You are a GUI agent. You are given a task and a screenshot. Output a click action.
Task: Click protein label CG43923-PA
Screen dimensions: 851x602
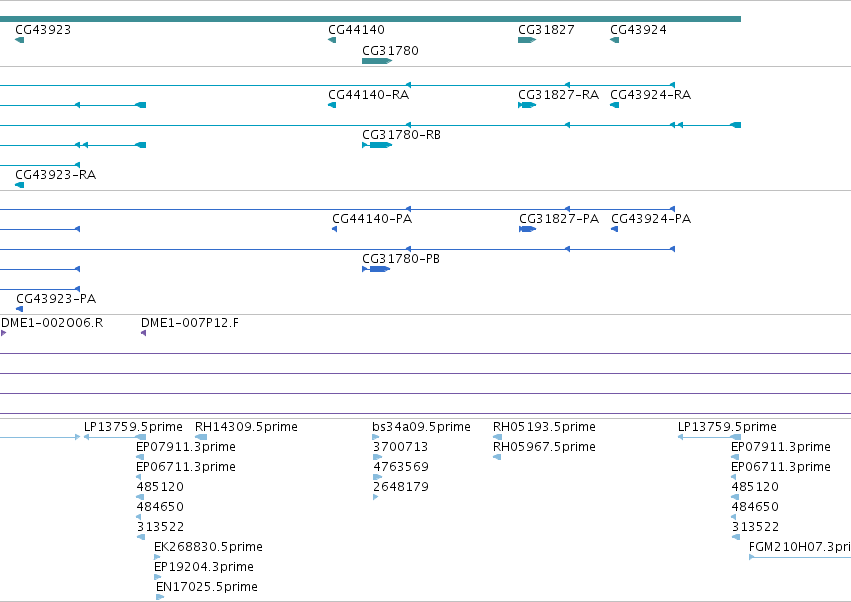point(56,299)
